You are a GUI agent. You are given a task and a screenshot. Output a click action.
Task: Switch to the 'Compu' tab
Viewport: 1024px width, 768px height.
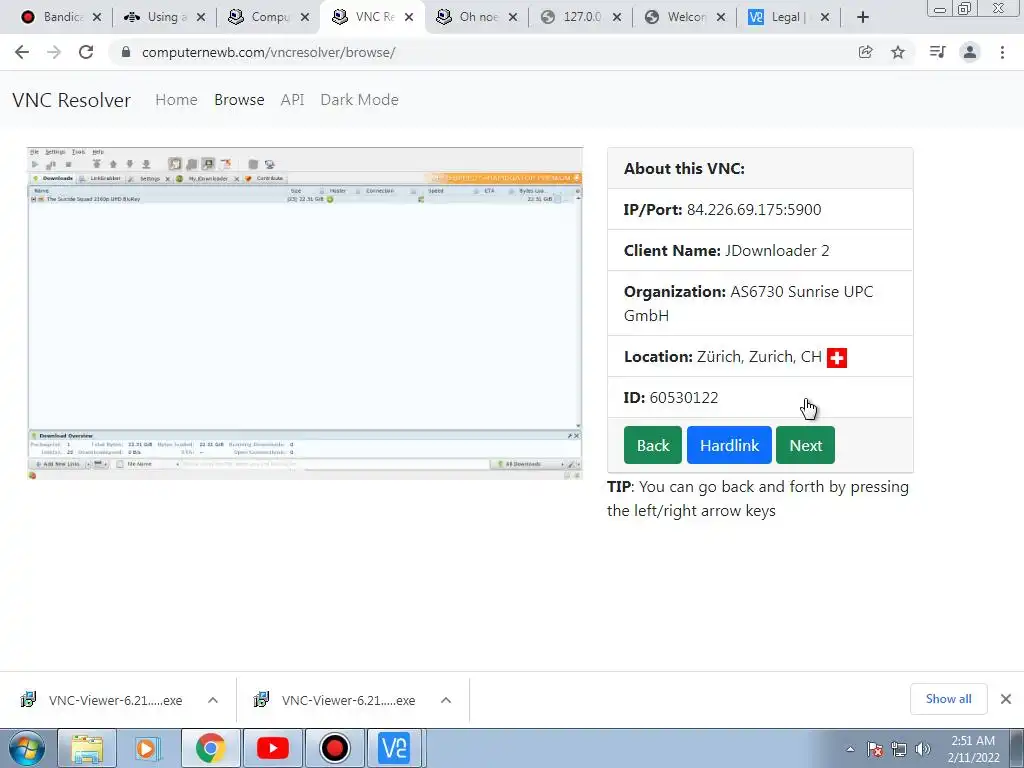[268, 17]
